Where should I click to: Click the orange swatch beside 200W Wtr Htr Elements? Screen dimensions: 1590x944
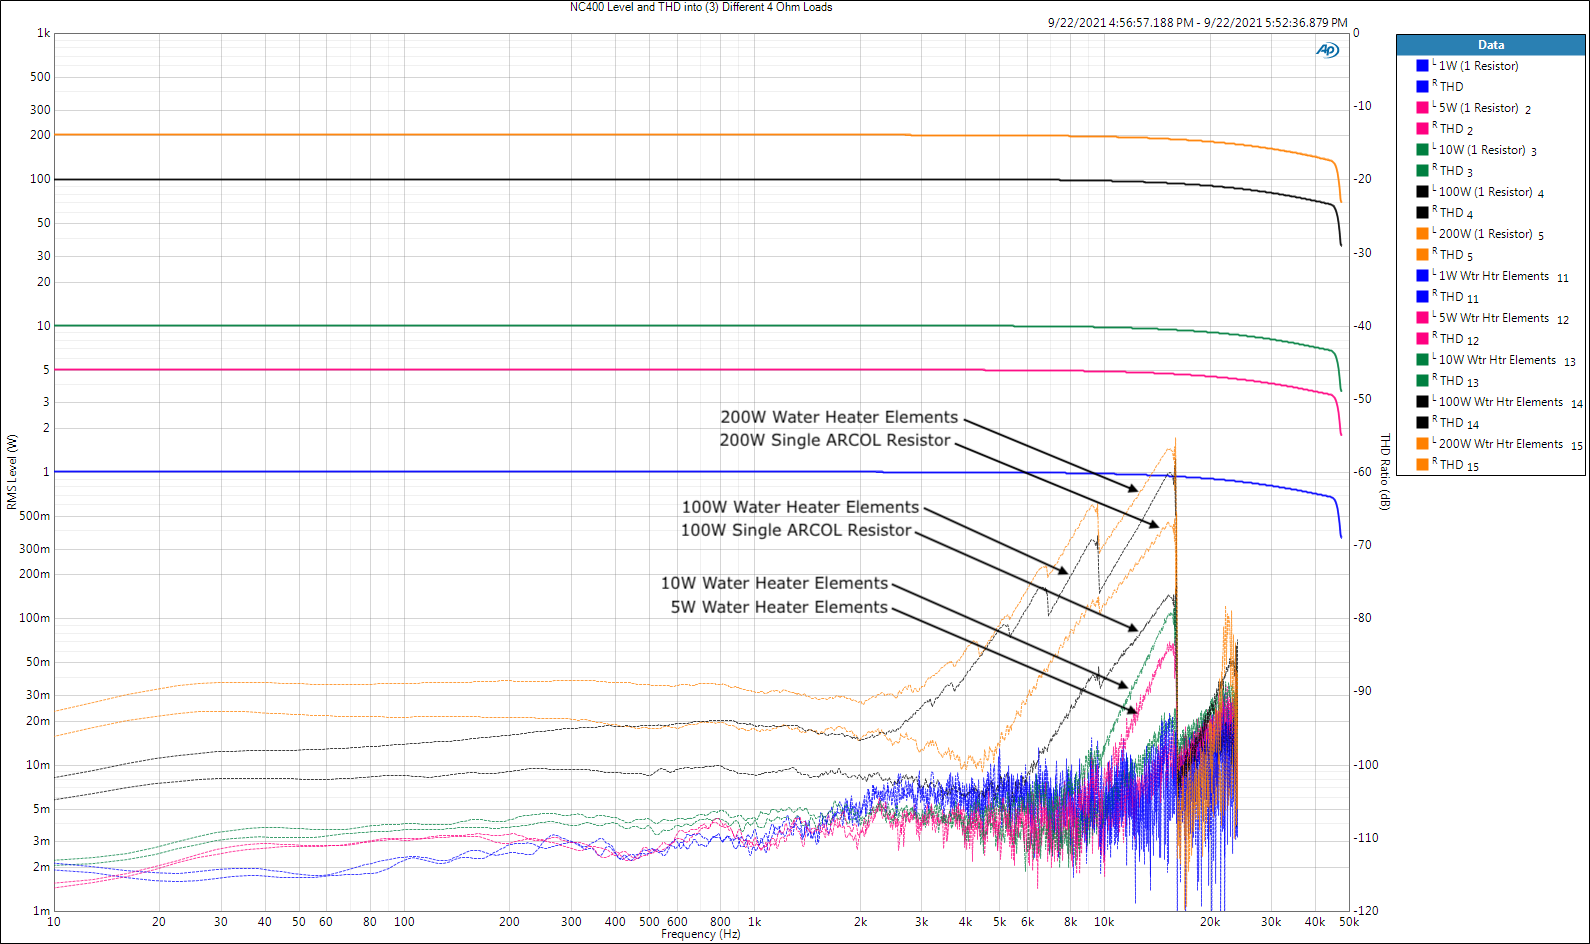(x=1422, y=443)
